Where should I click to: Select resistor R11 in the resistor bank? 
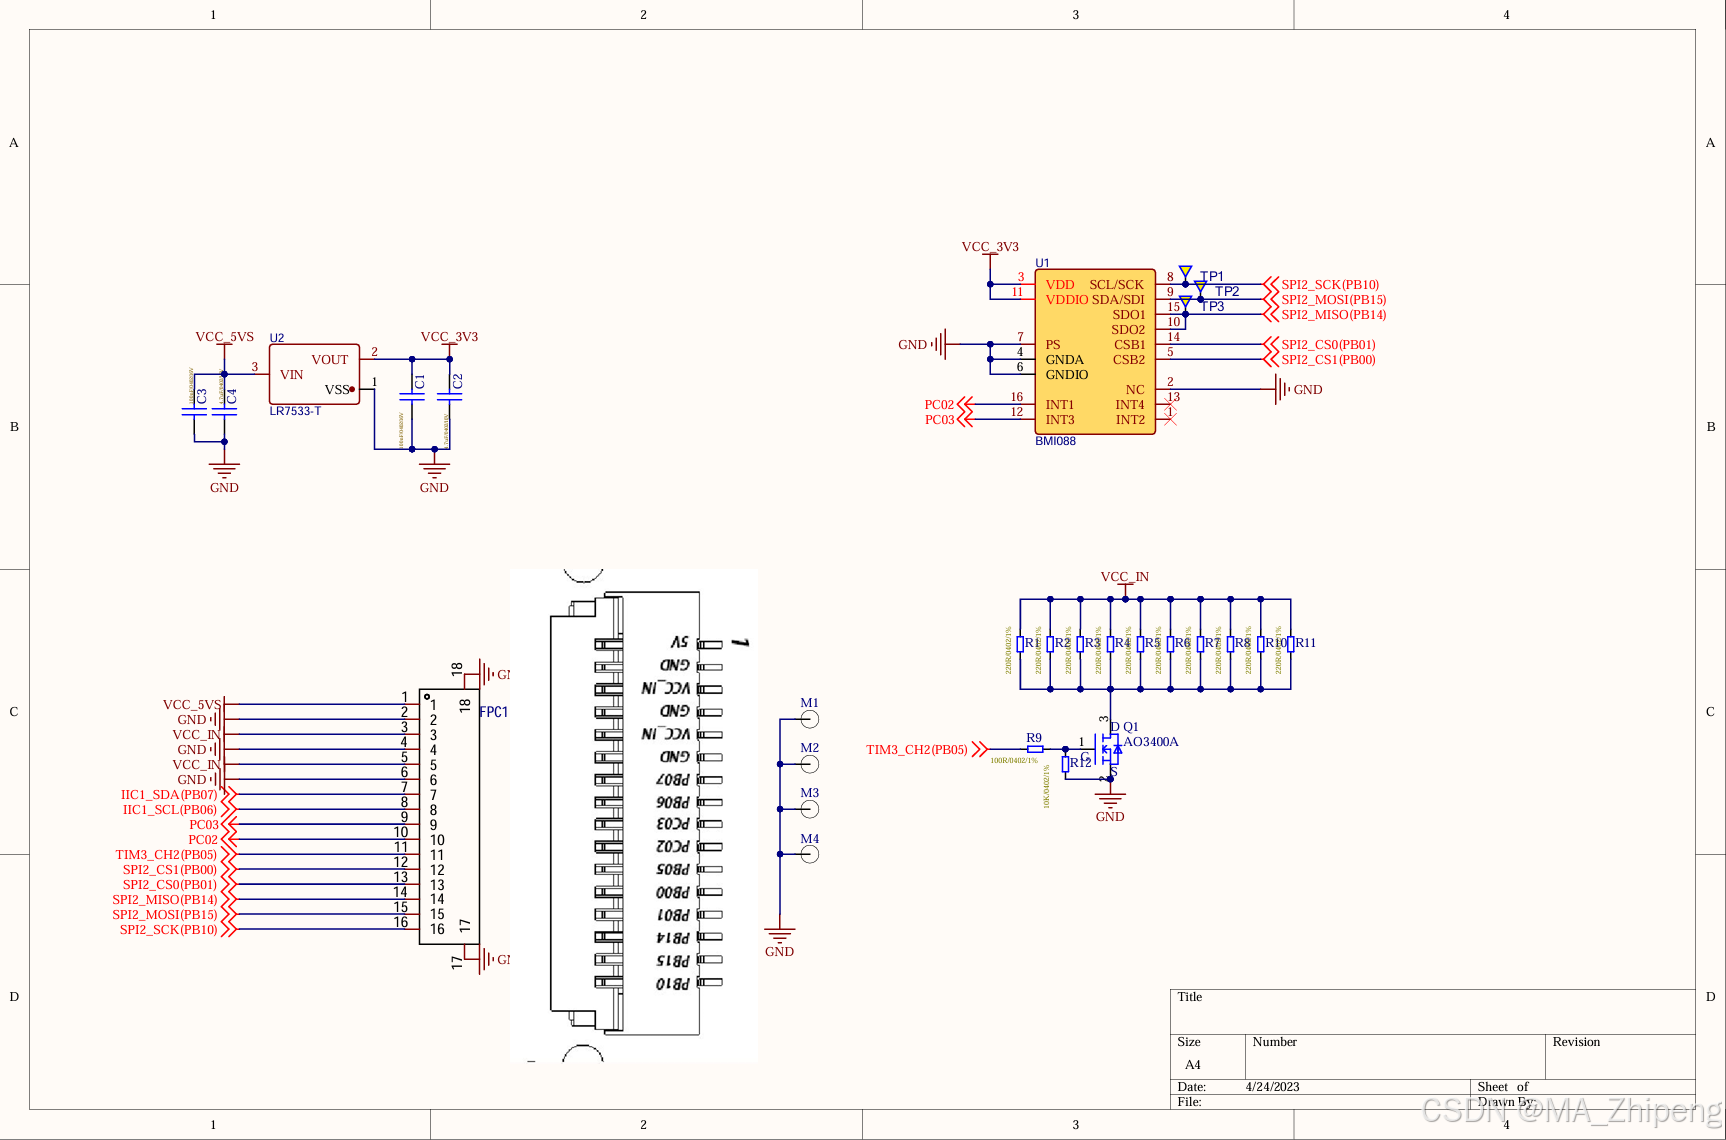click(x=1290, y=644)
